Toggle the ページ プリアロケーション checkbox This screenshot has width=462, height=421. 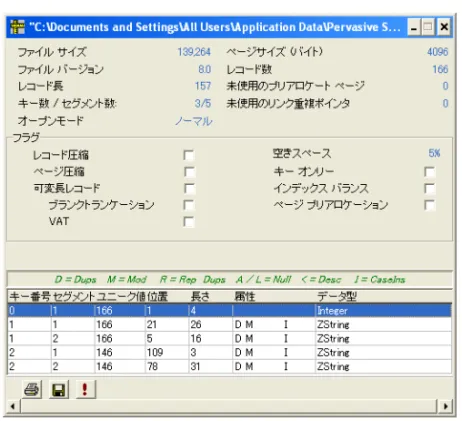[429, 205]
